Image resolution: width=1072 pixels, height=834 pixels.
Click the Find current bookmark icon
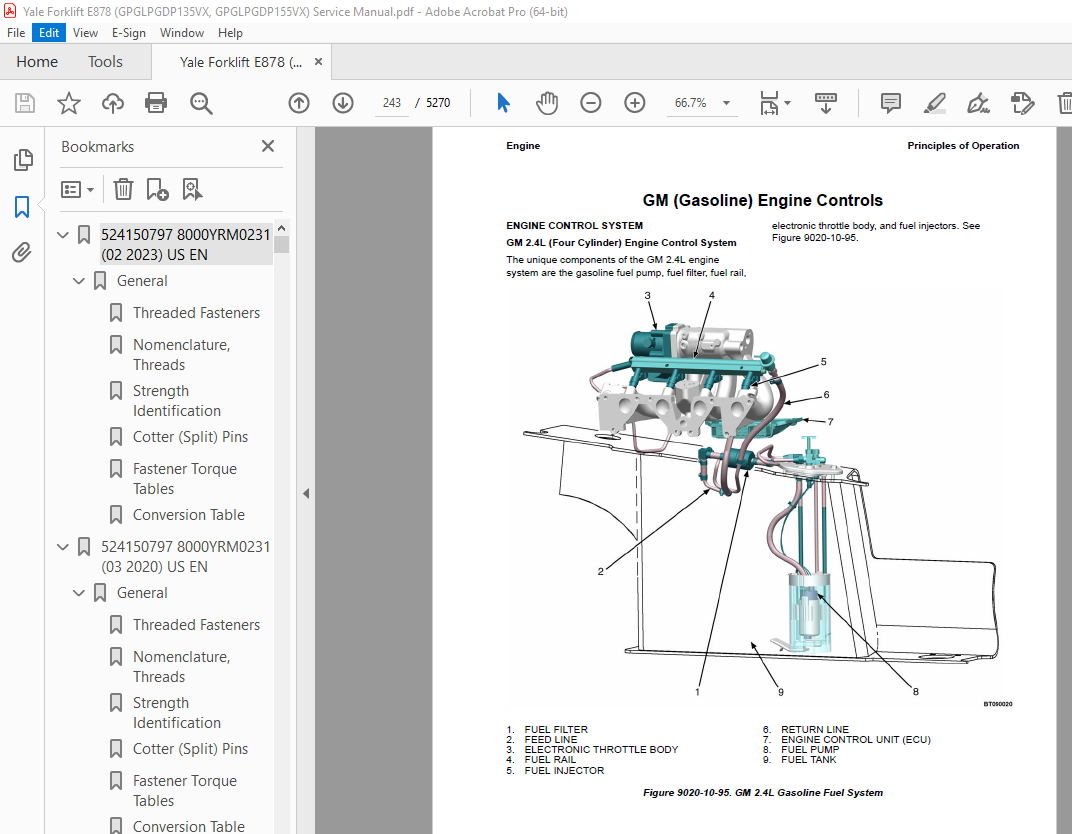pyautogui.click(x=192, y=189)
